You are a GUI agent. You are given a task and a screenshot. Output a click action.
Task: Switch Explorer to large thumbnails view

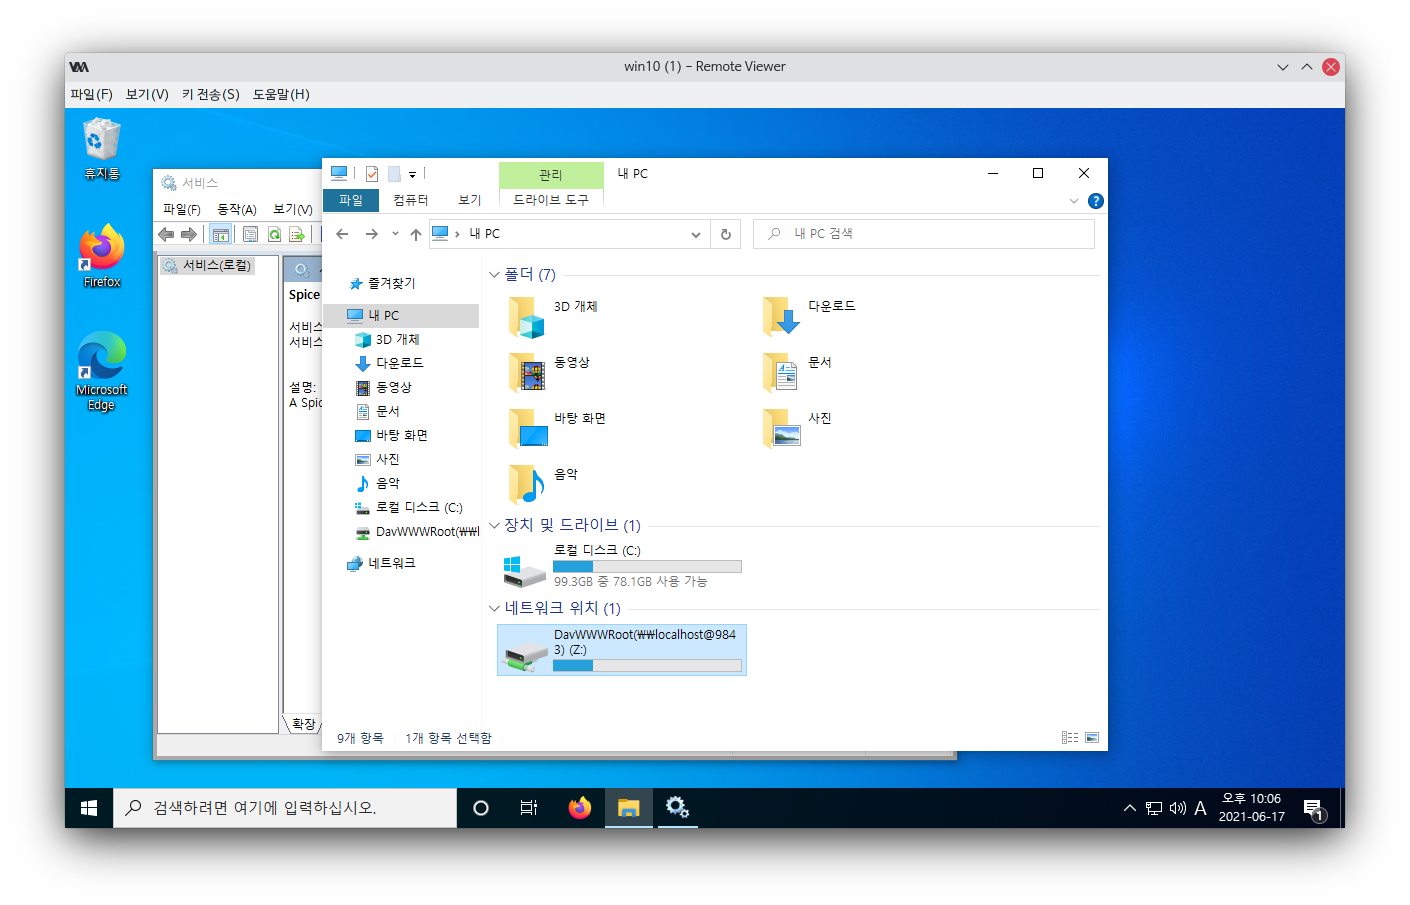point(1092,737)
